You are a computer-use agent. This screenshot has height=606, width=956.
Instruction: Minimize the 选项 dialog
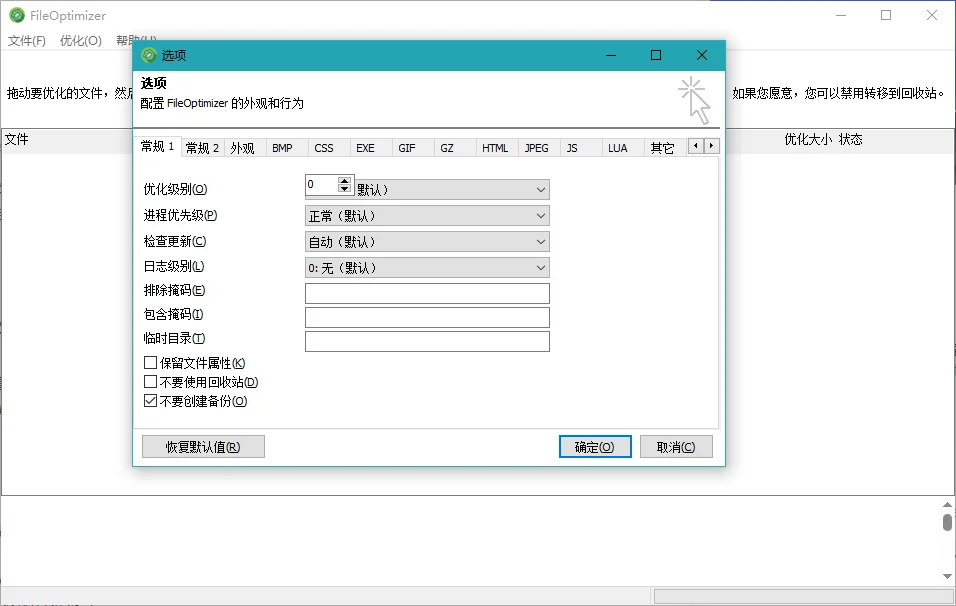[611, 55]
